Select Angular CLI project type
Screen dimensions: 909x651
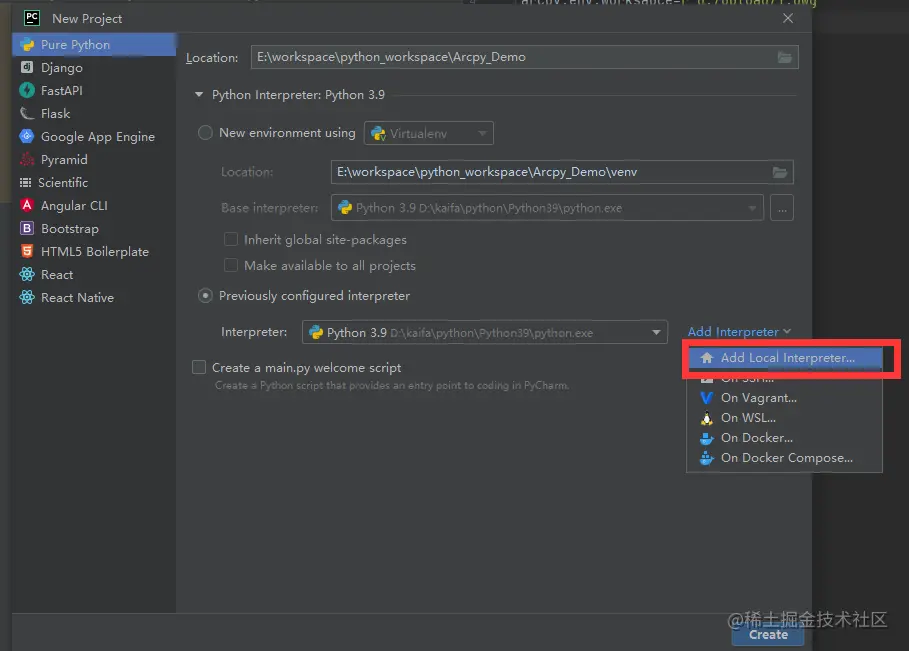coord(94,205)
